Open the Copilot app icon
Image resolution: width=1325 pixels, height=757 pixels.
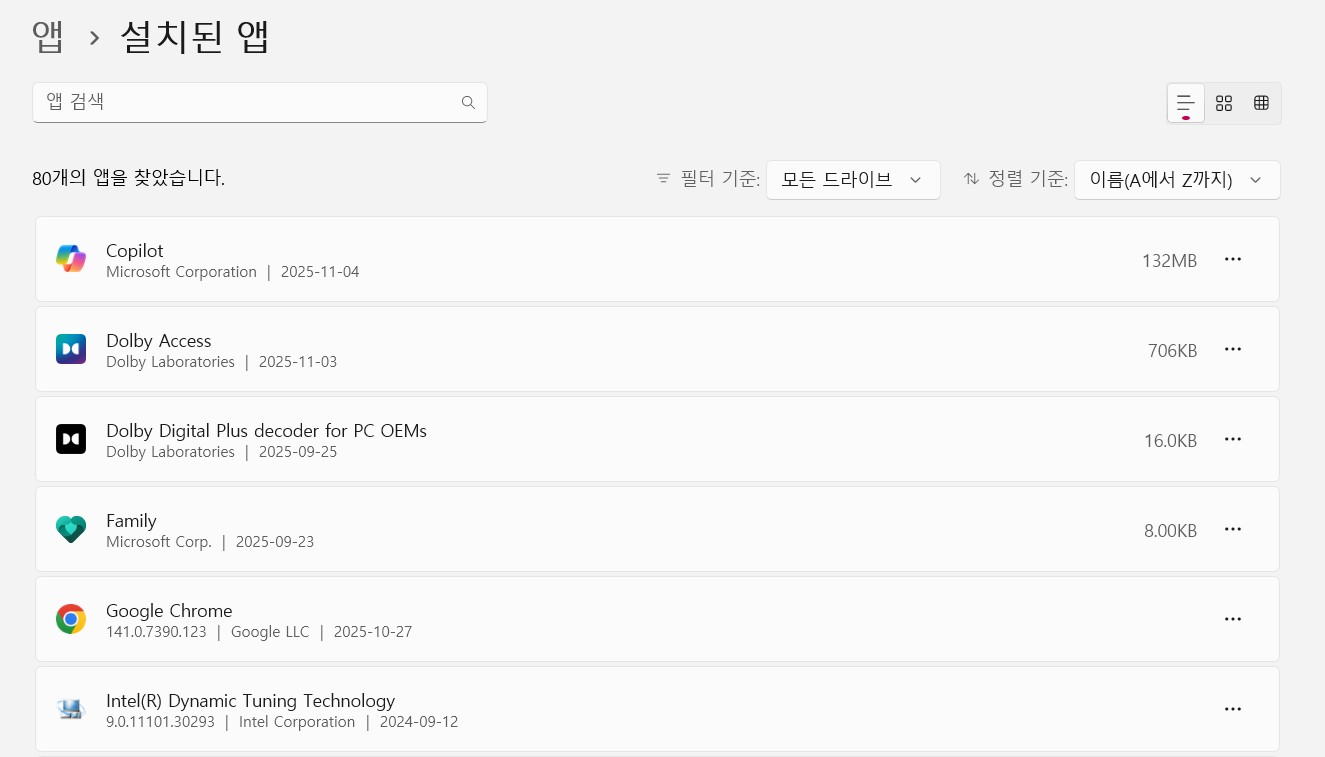point(70,258)
